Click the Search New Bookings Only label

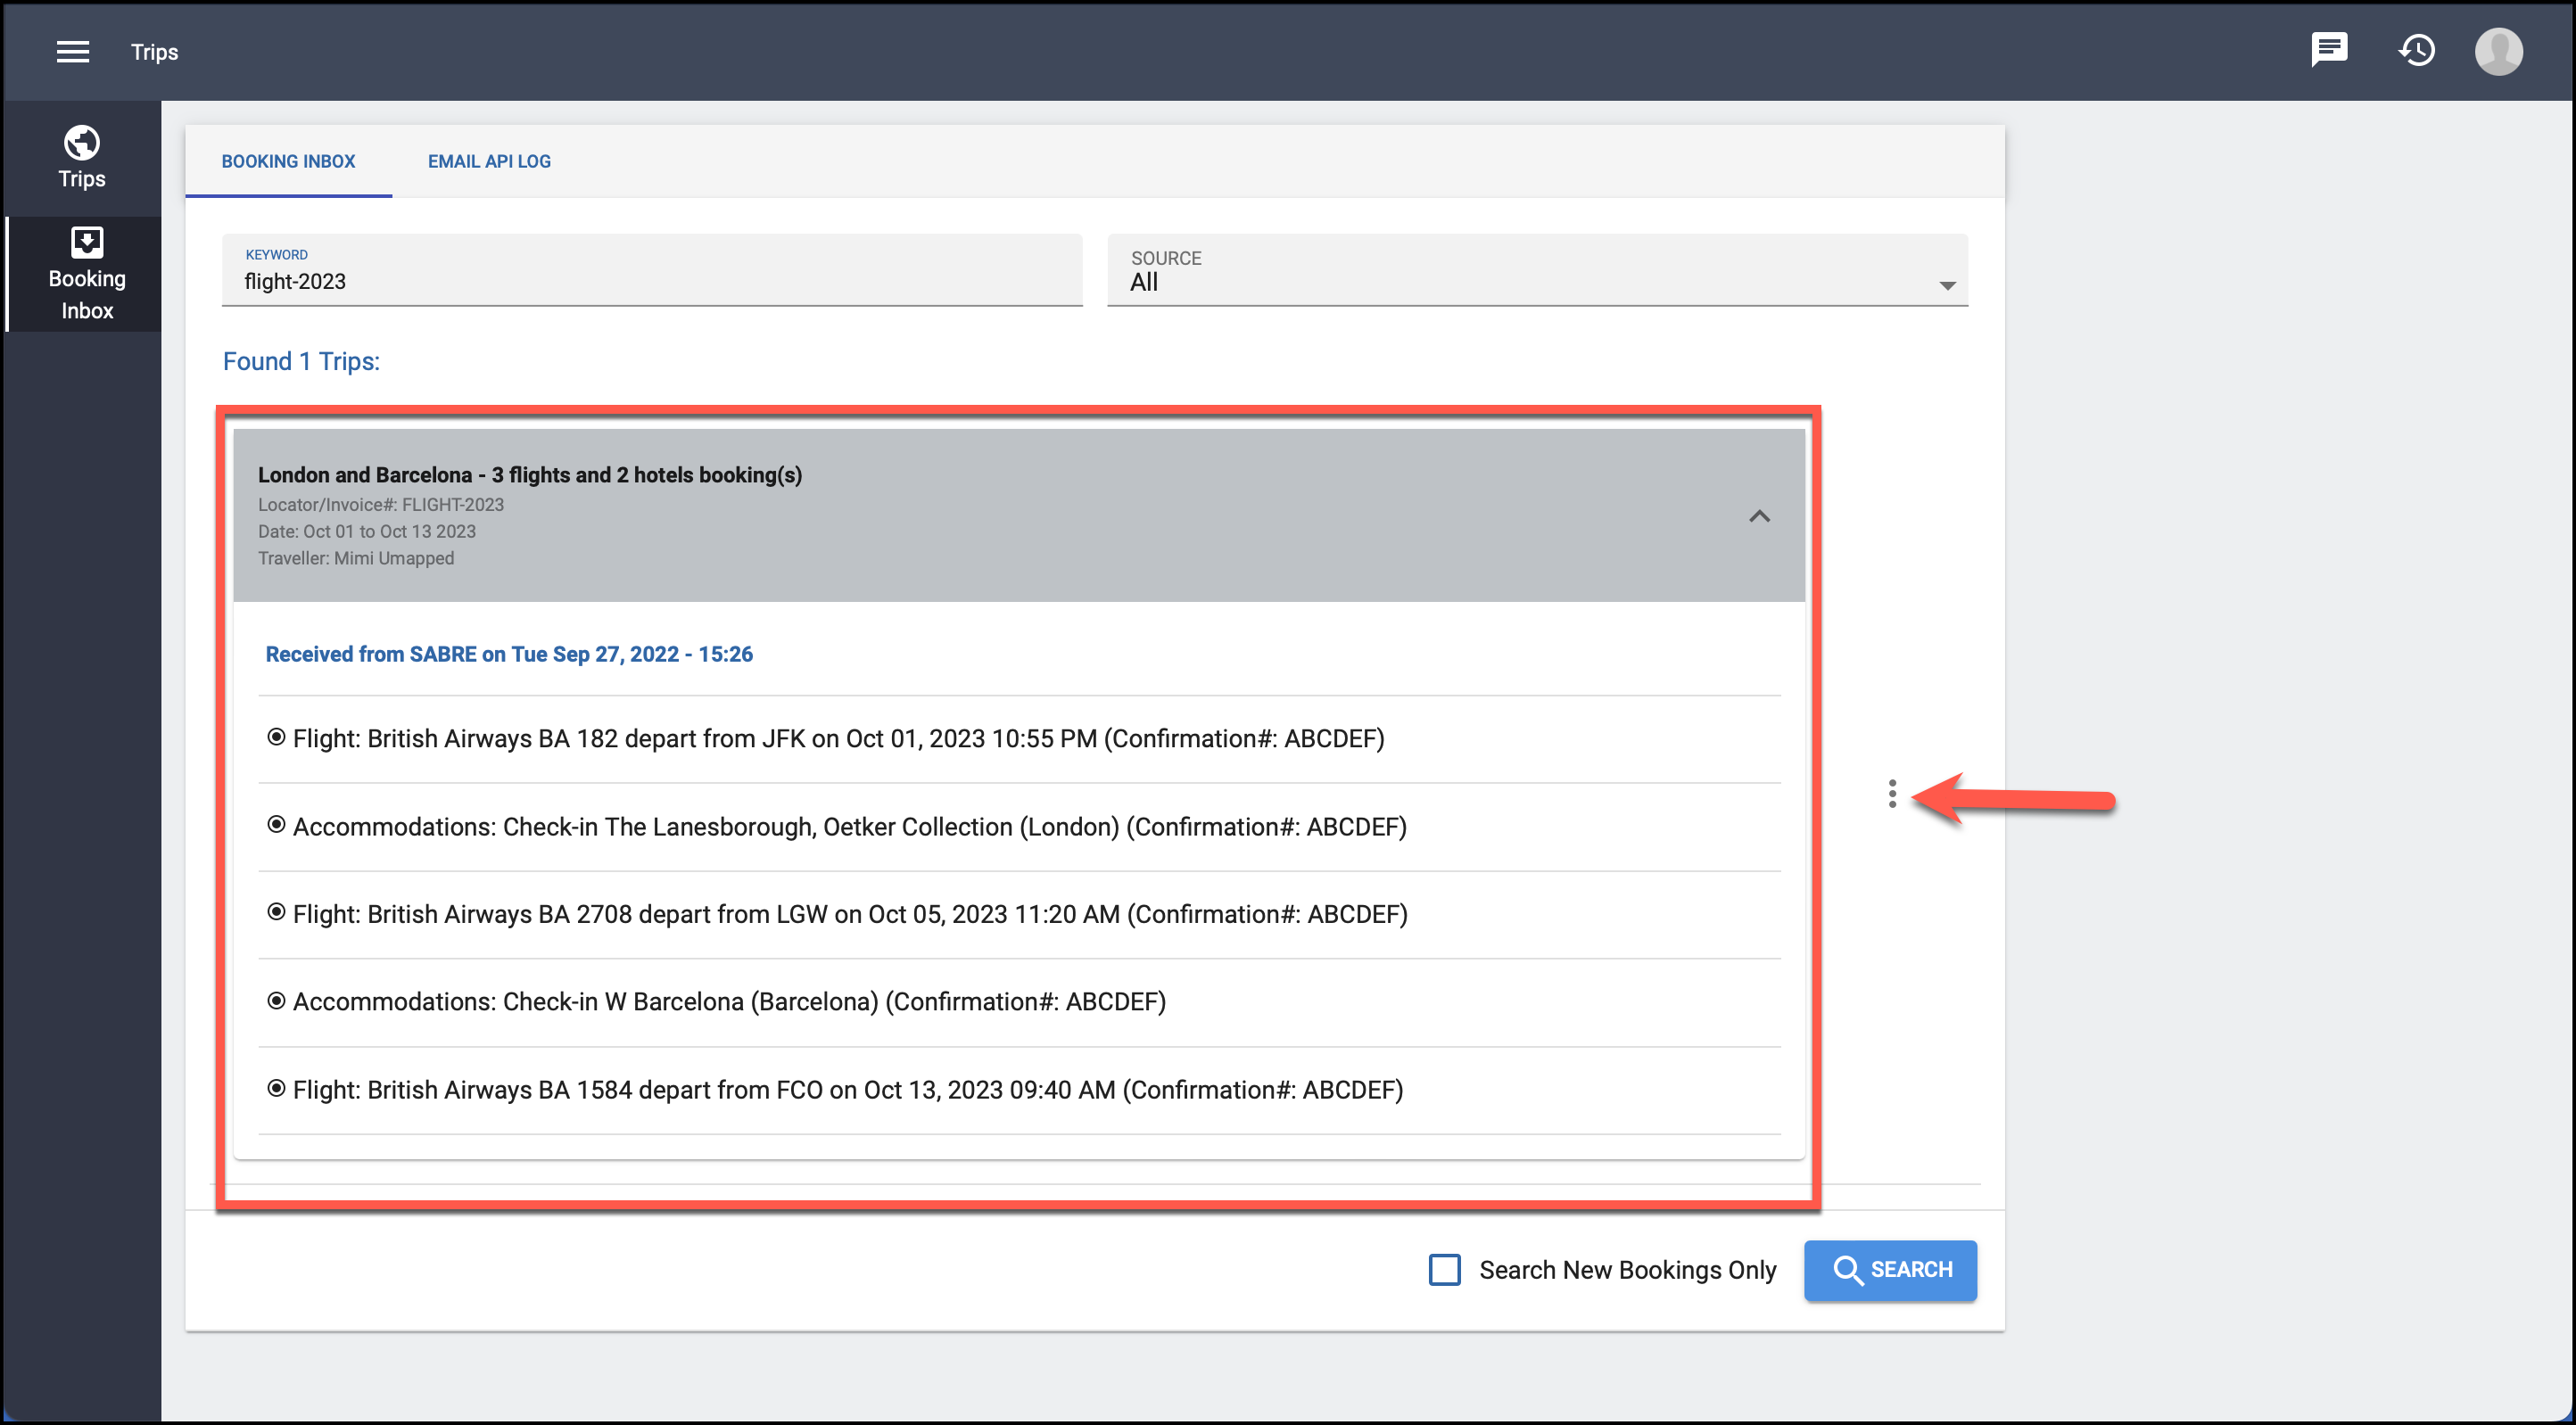[1627, 1270]
